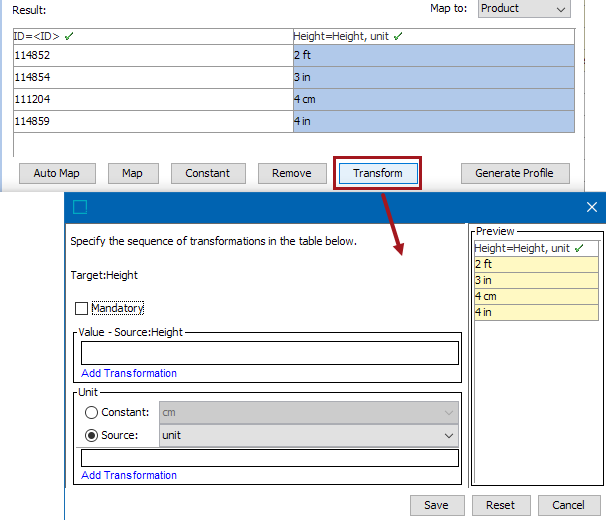Screen dimensions: 606x520
Task: Click the Target:Height label
Action: click(x=104, y=275)
